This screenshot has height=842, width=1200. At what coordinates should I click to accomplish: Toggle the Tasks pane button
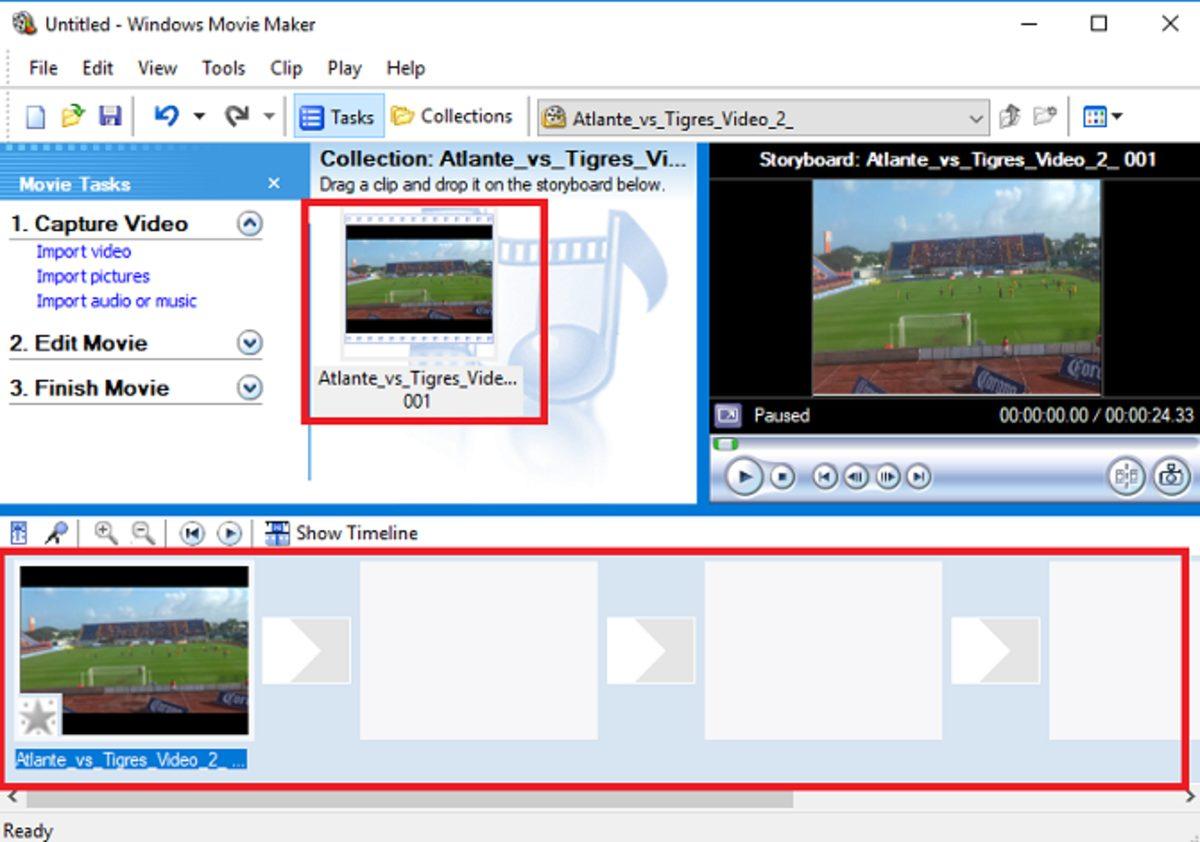point(338,117)
